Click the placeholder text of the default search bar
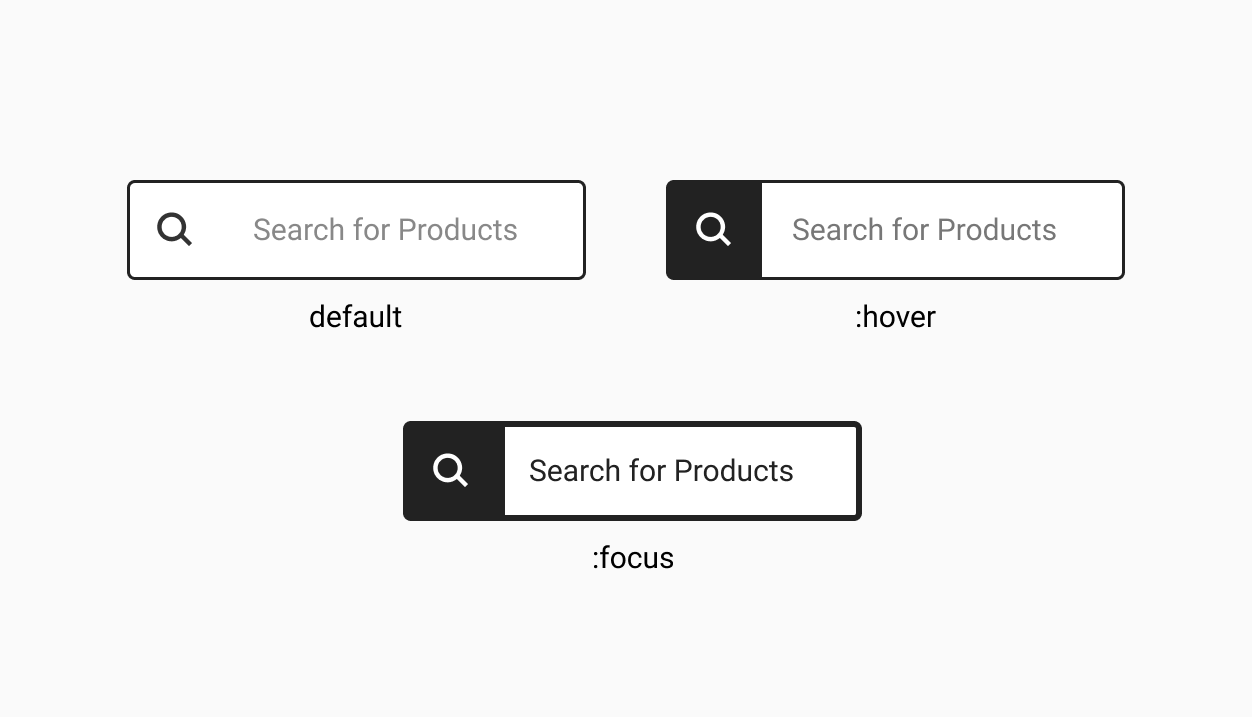 coord(385,229)
